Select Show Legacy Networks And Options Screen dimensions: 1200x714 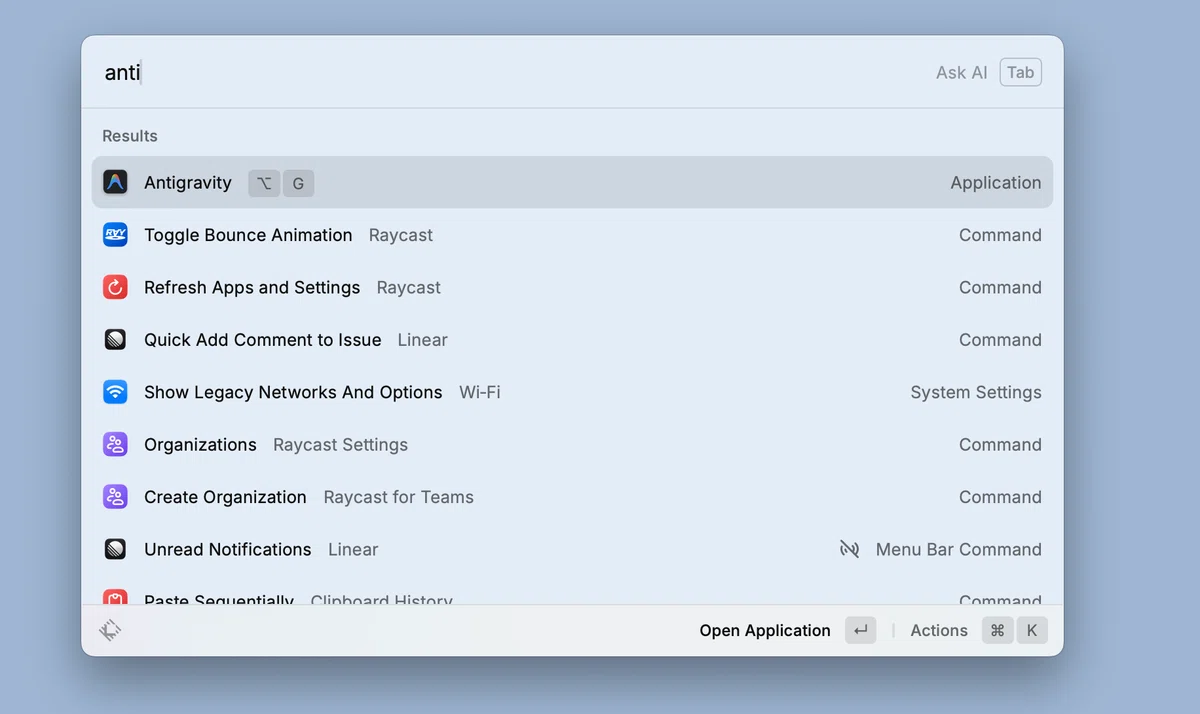572,392
